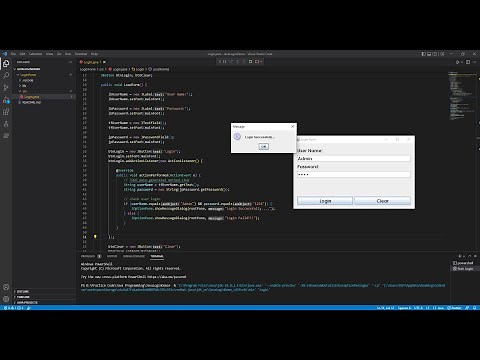Screen dimensions: 480x360
Task: Close the Message dialog with X
Action: pyautogui.click(x=293, y=127)
